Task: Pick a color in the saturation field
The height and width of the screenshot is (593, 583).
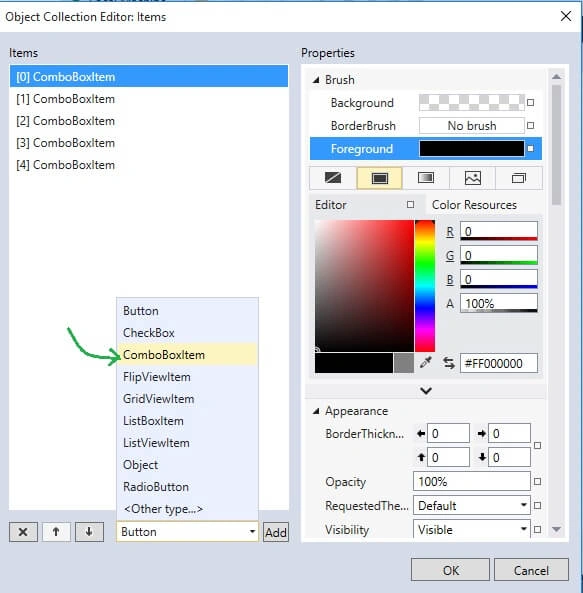Action: 364,286
